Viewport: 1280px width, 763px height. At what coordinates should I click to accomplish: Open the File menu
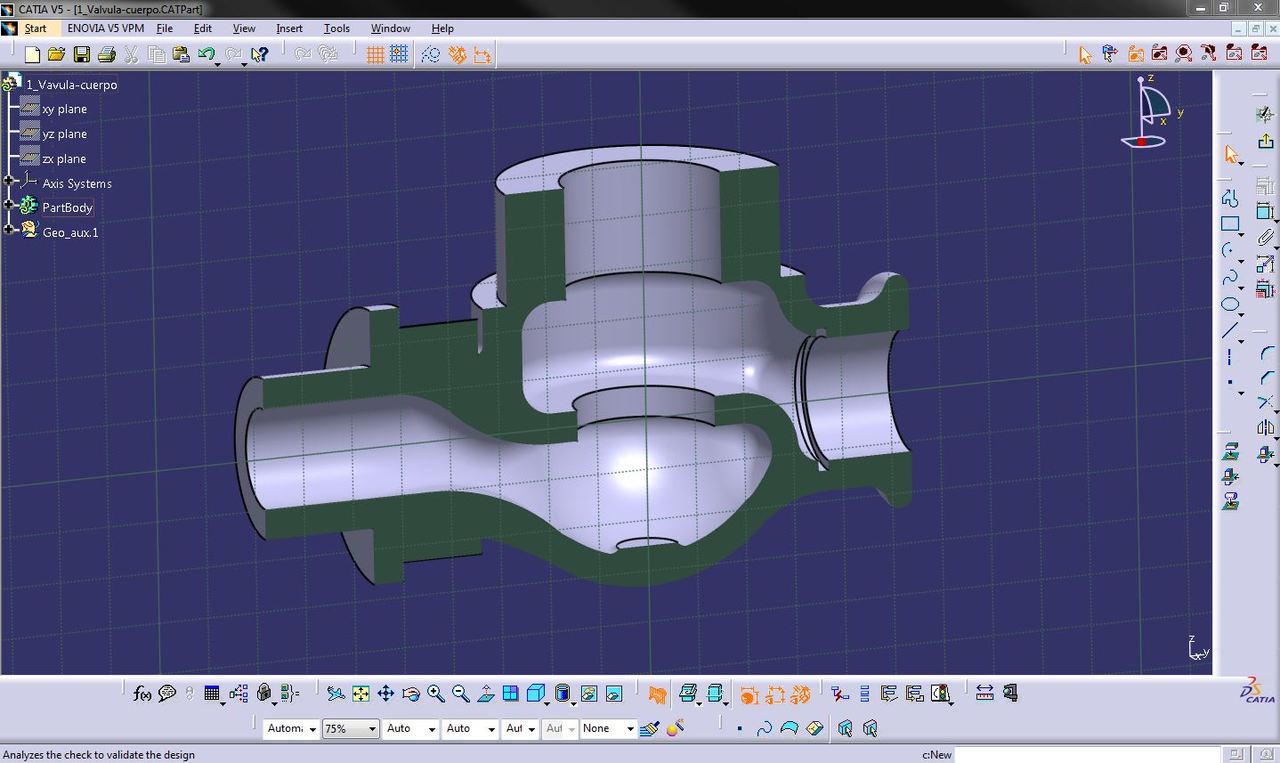165,28
